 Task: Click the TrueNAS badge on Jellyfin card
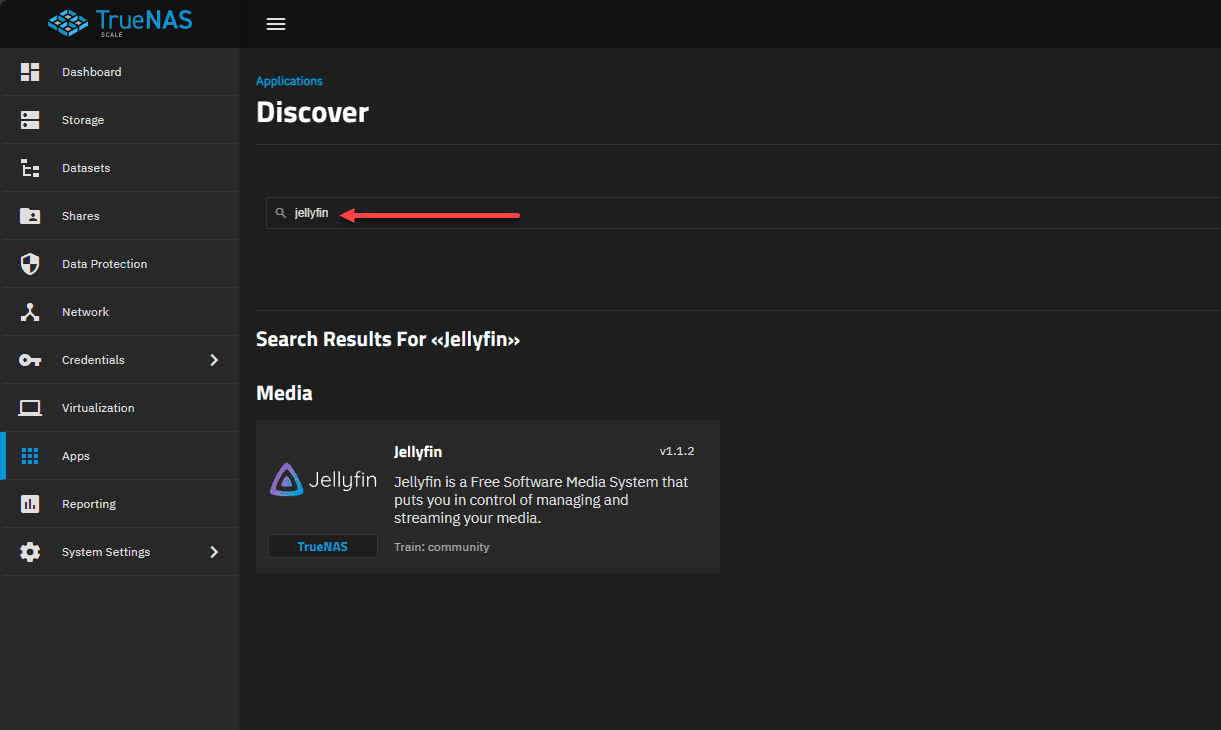click(323, 546)
